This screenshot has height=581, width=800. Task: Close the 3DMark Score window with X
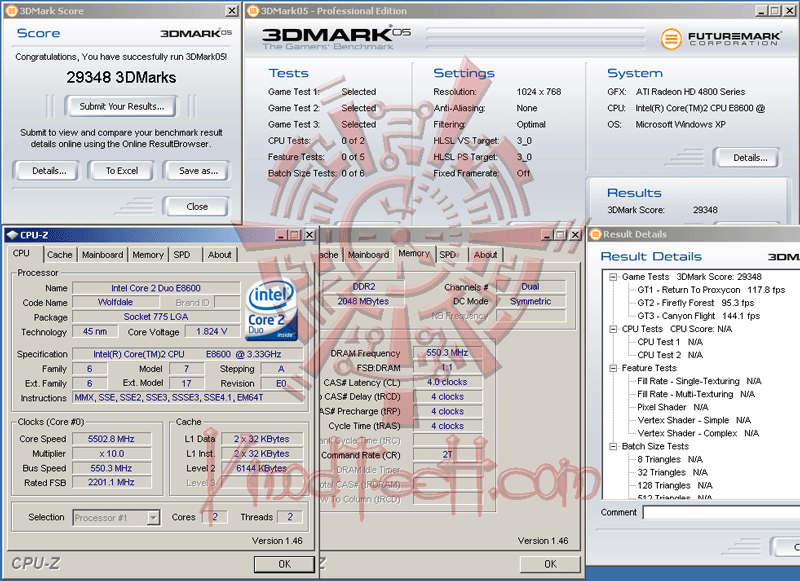[232, 11]
